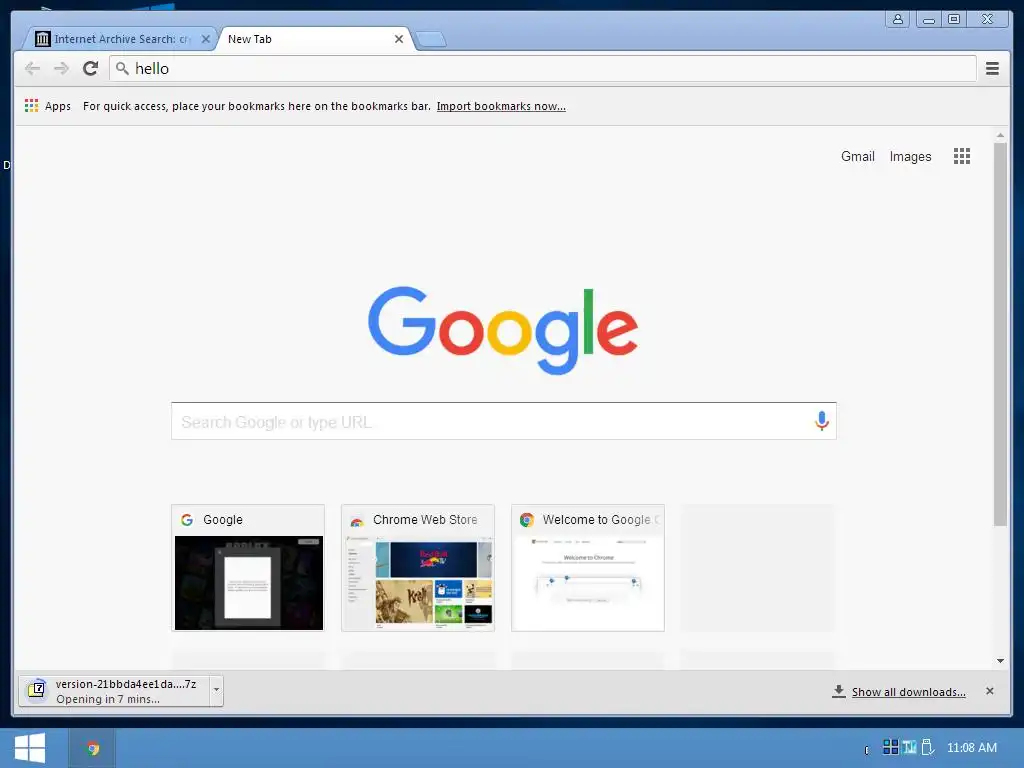Open the Images link

[x=910, y=157]
